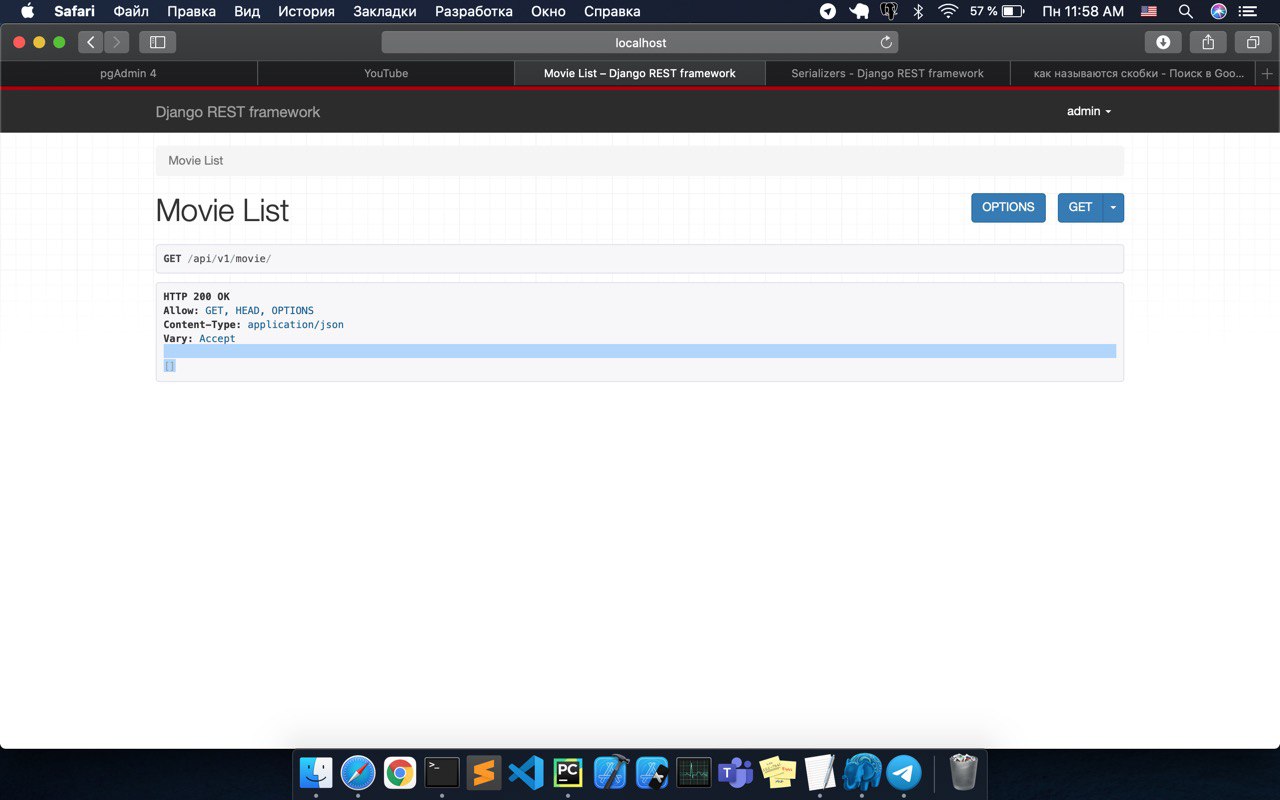This screenshot has width=1280, height=800.
Task: Open the Safari application menu
Action: click(74, 12)
